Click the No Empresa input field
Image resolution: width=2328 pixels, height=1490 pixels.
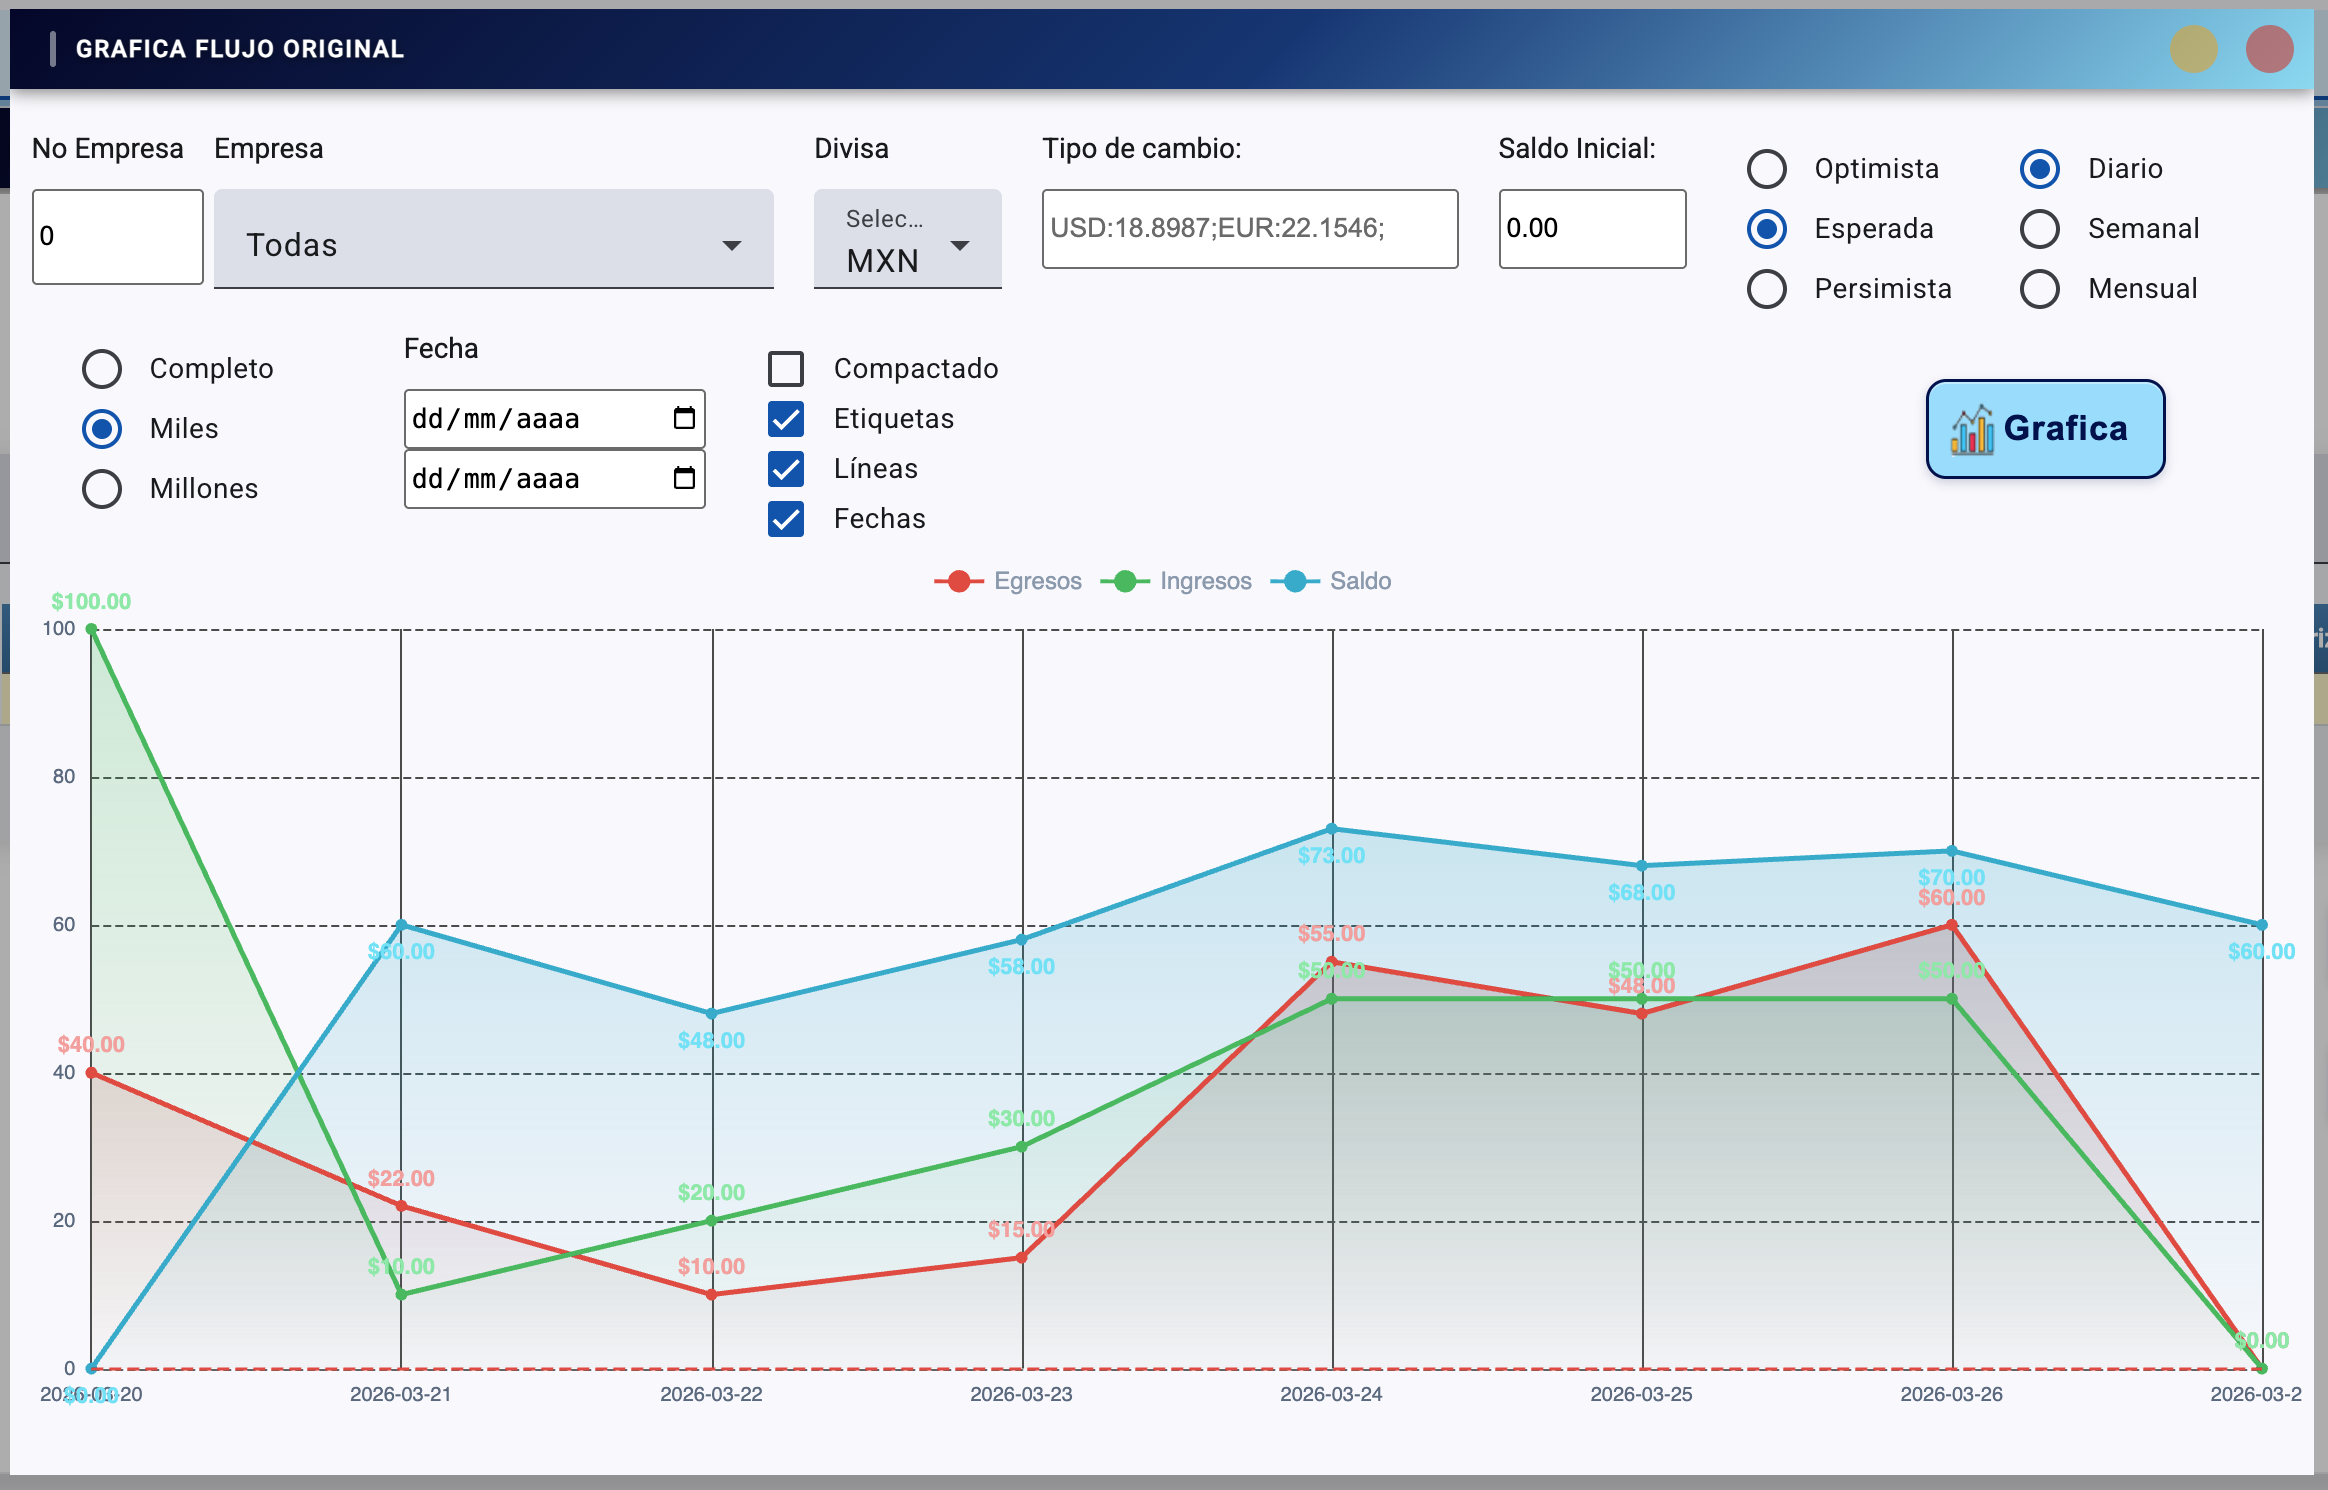pos(117,237)
